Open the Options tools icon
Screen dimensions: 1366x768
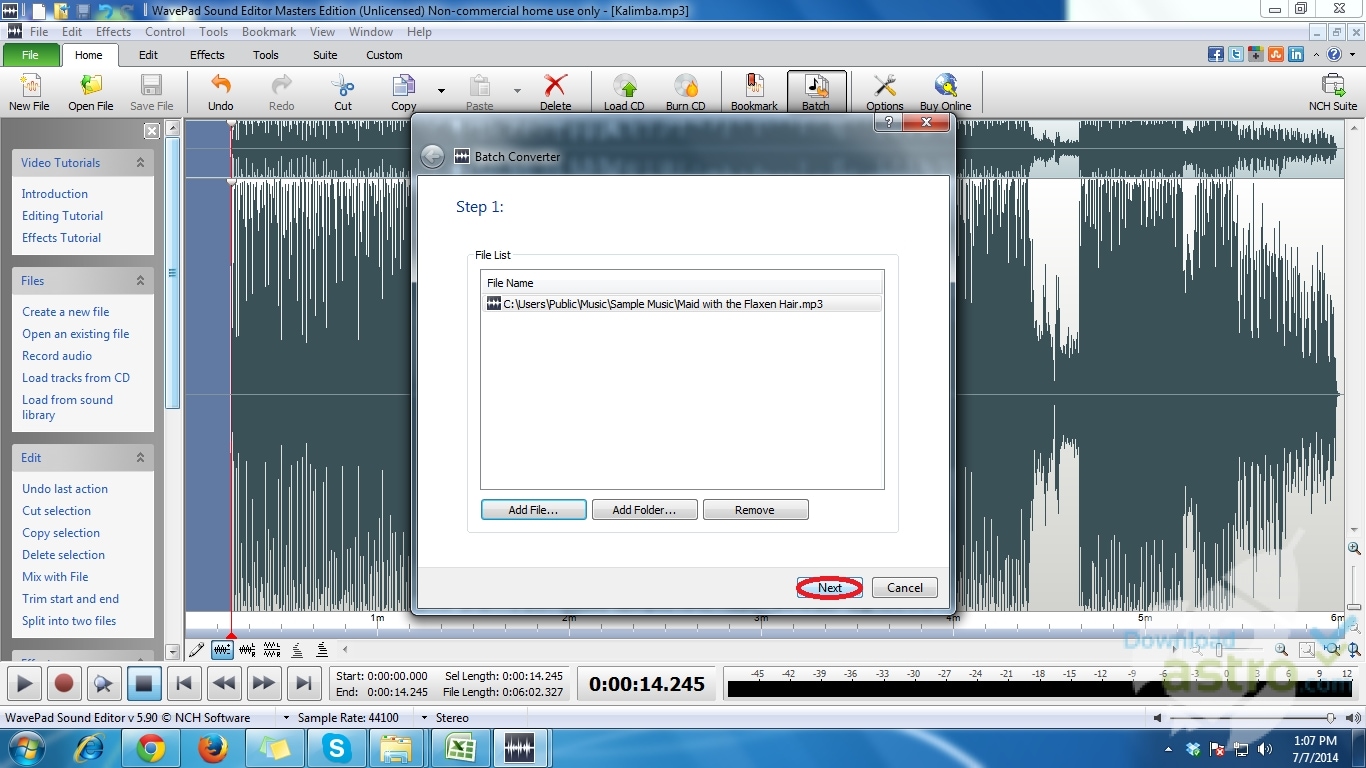(885, 86)
